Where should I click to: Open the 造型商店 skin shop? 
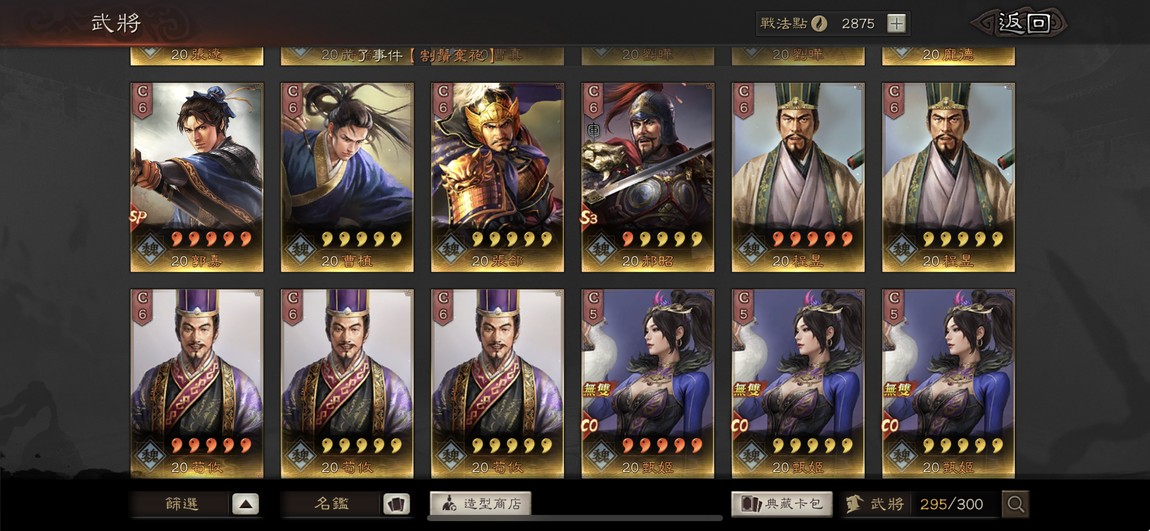click(x=480, y=504)
